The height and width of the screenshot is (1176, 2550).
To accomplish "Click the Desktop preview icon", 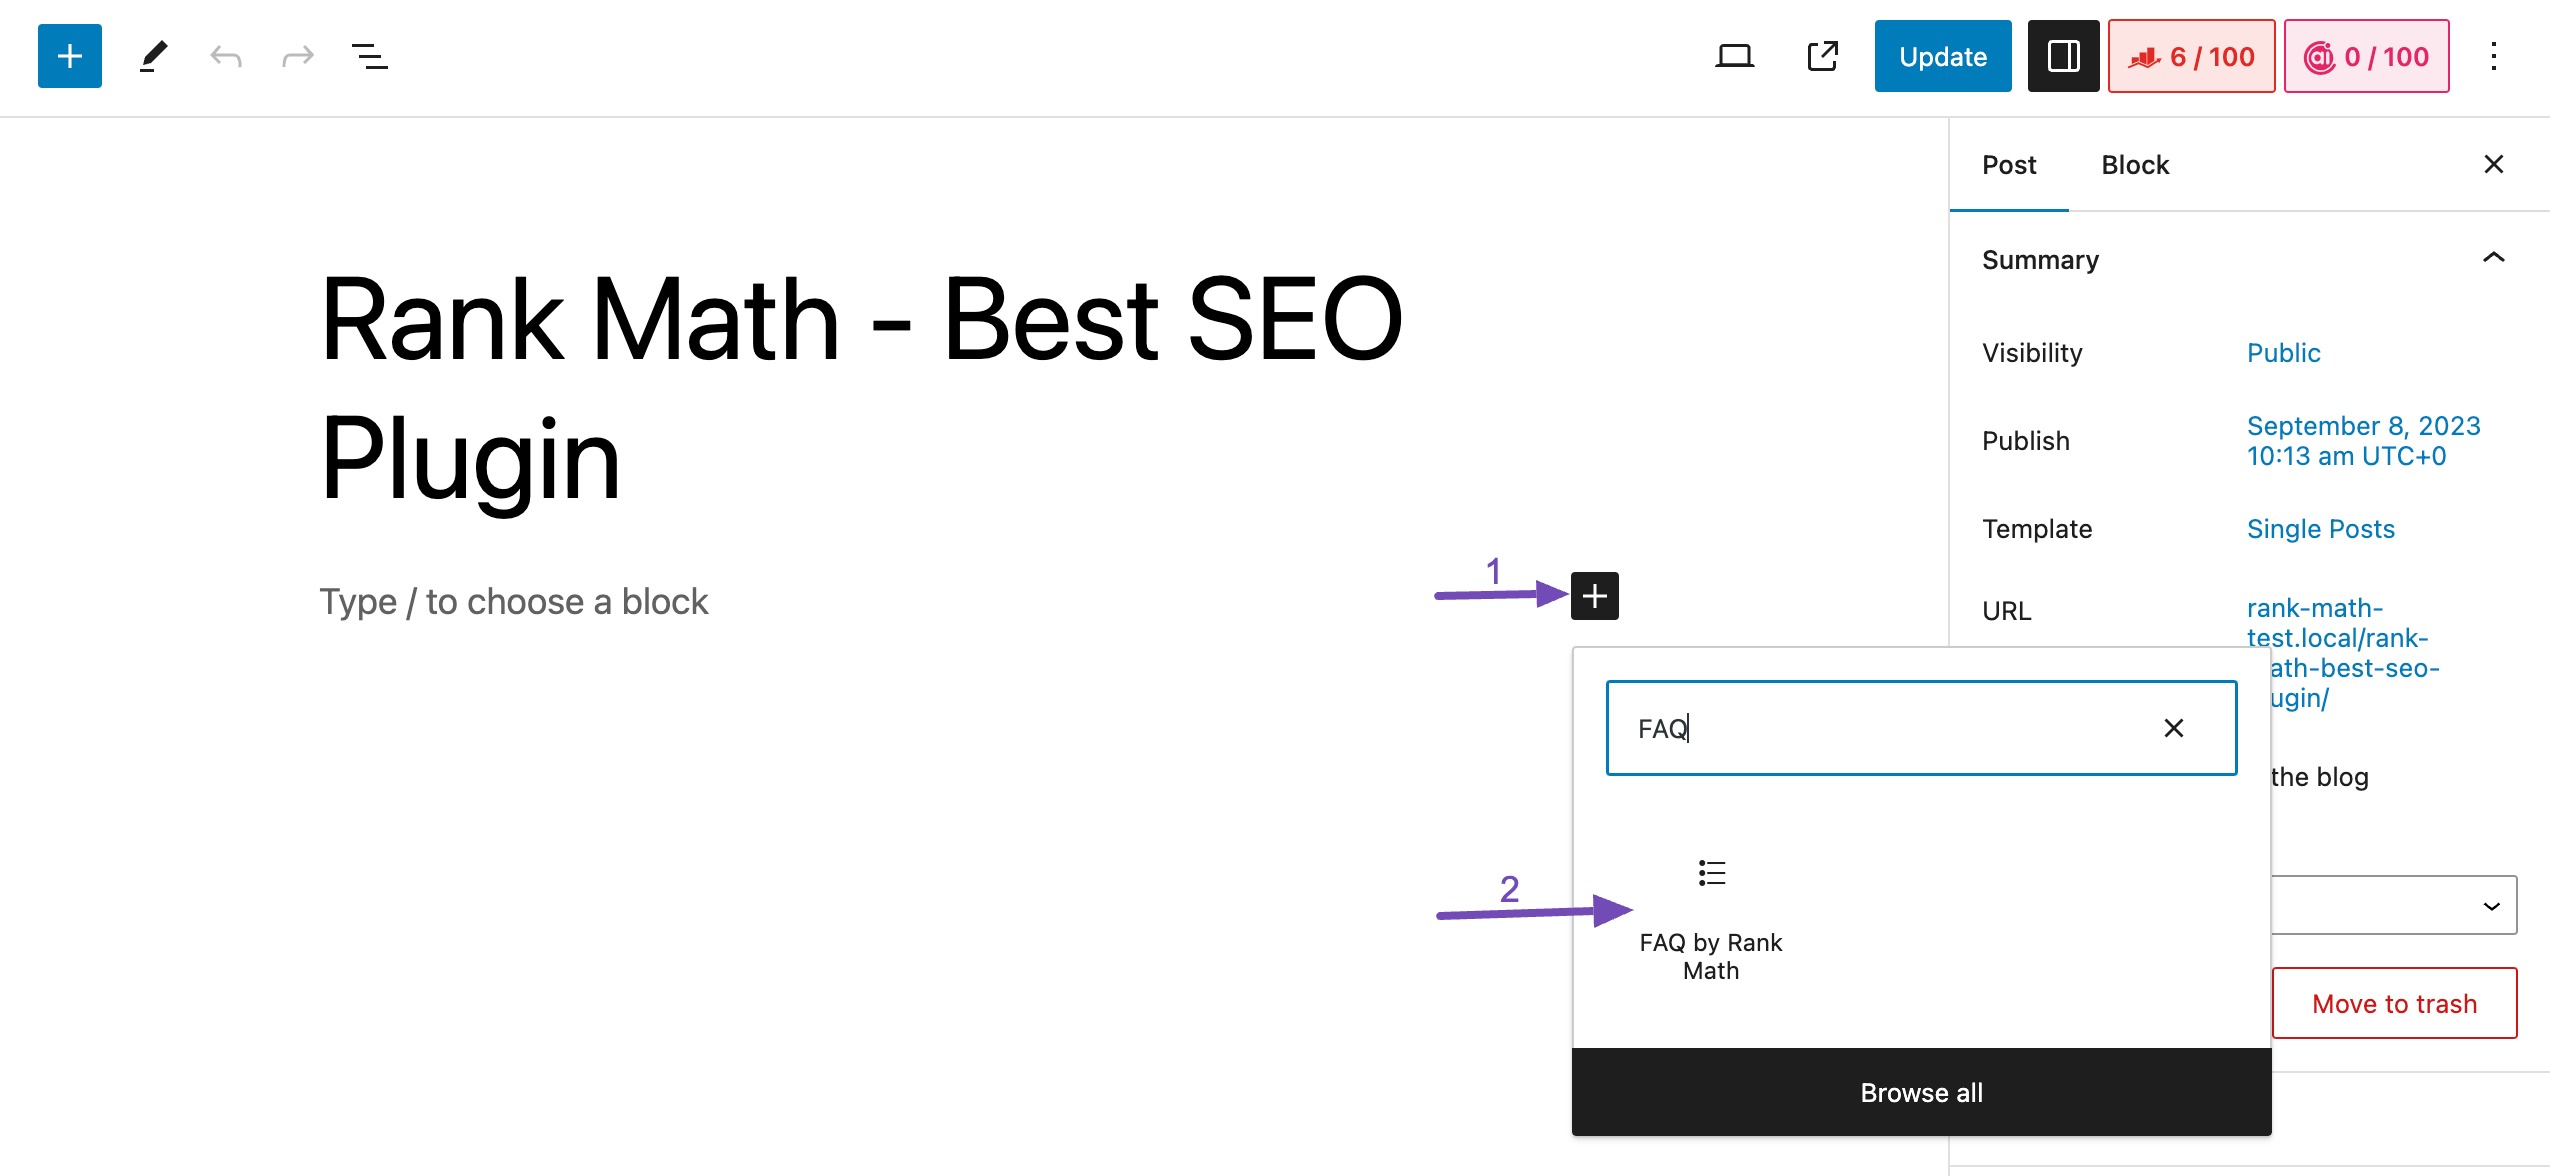I will [x=1730, y=57].
